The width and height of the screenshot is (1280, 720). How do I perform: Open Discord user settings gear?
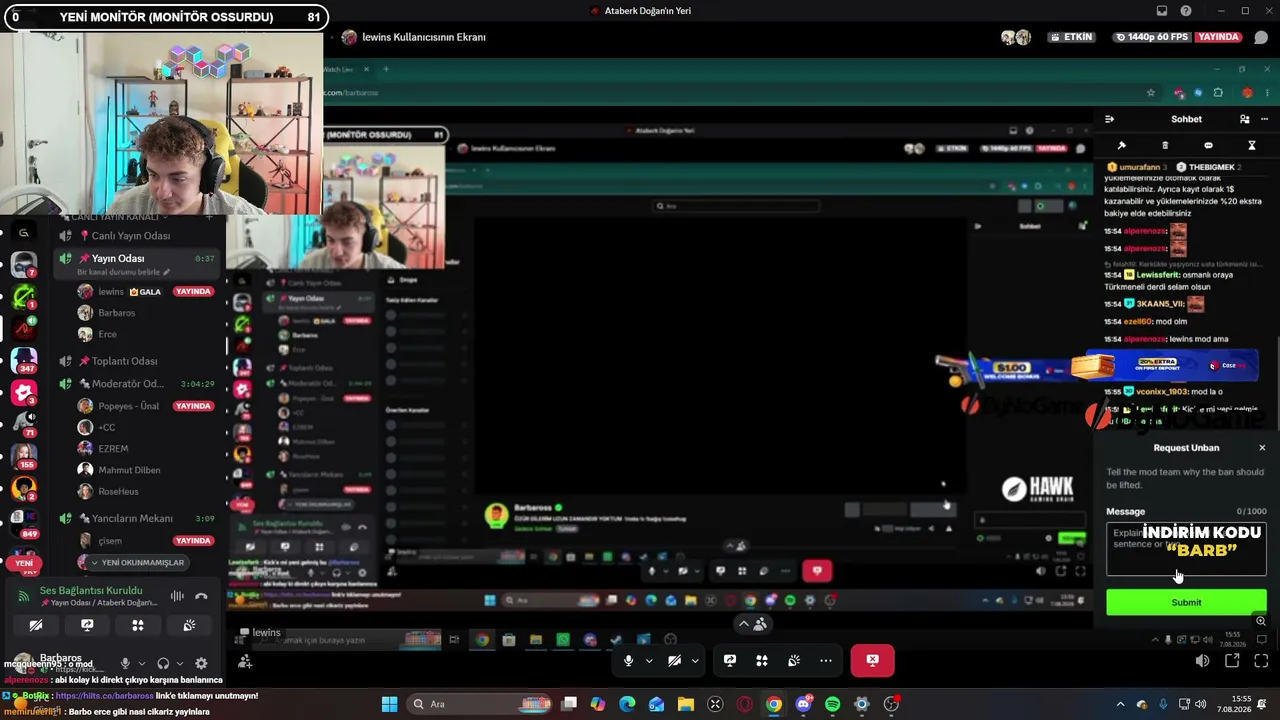tap(201, 663)
